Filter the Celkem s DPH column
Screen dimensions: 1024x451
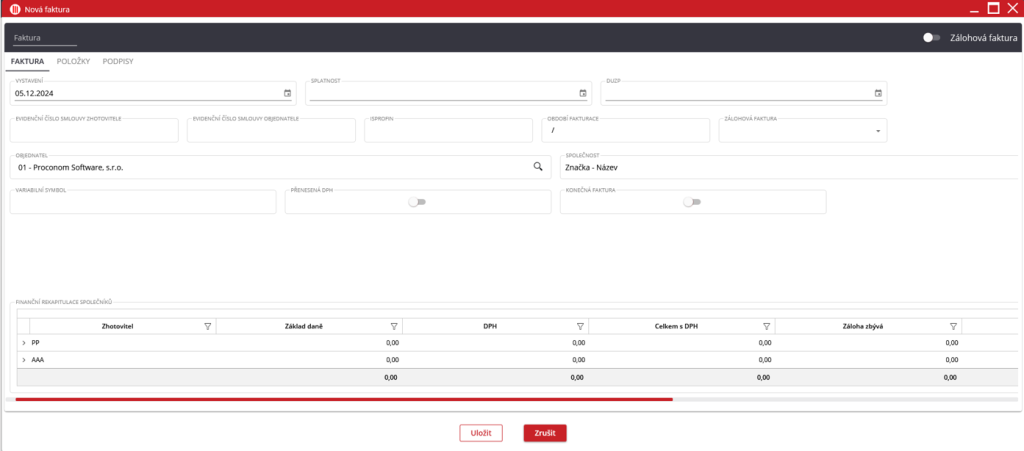point(766,326)
